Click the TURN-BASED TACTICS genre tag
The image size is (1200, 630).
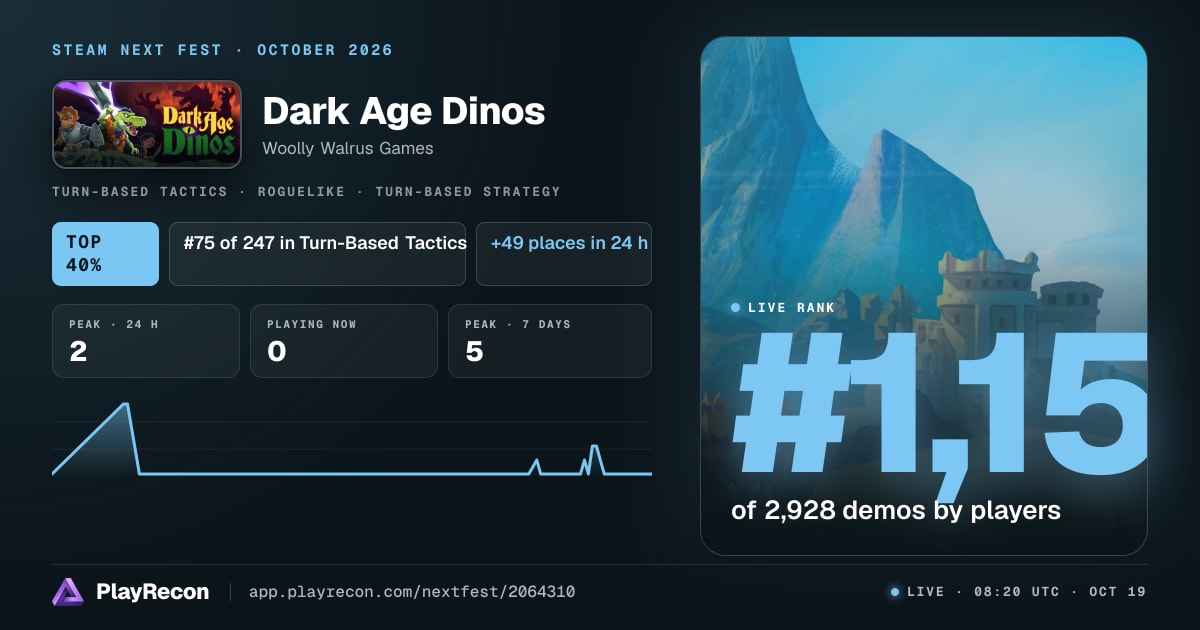139,191
